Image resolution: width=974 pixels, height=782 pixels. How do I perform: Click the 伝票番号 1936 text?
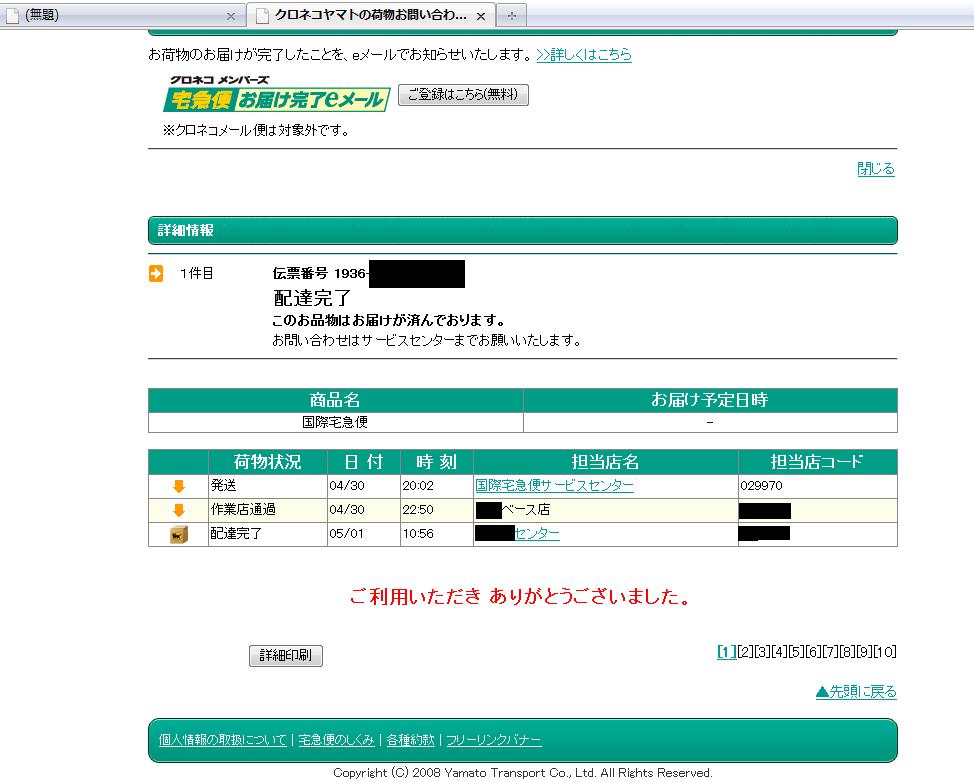pos(320,274)
